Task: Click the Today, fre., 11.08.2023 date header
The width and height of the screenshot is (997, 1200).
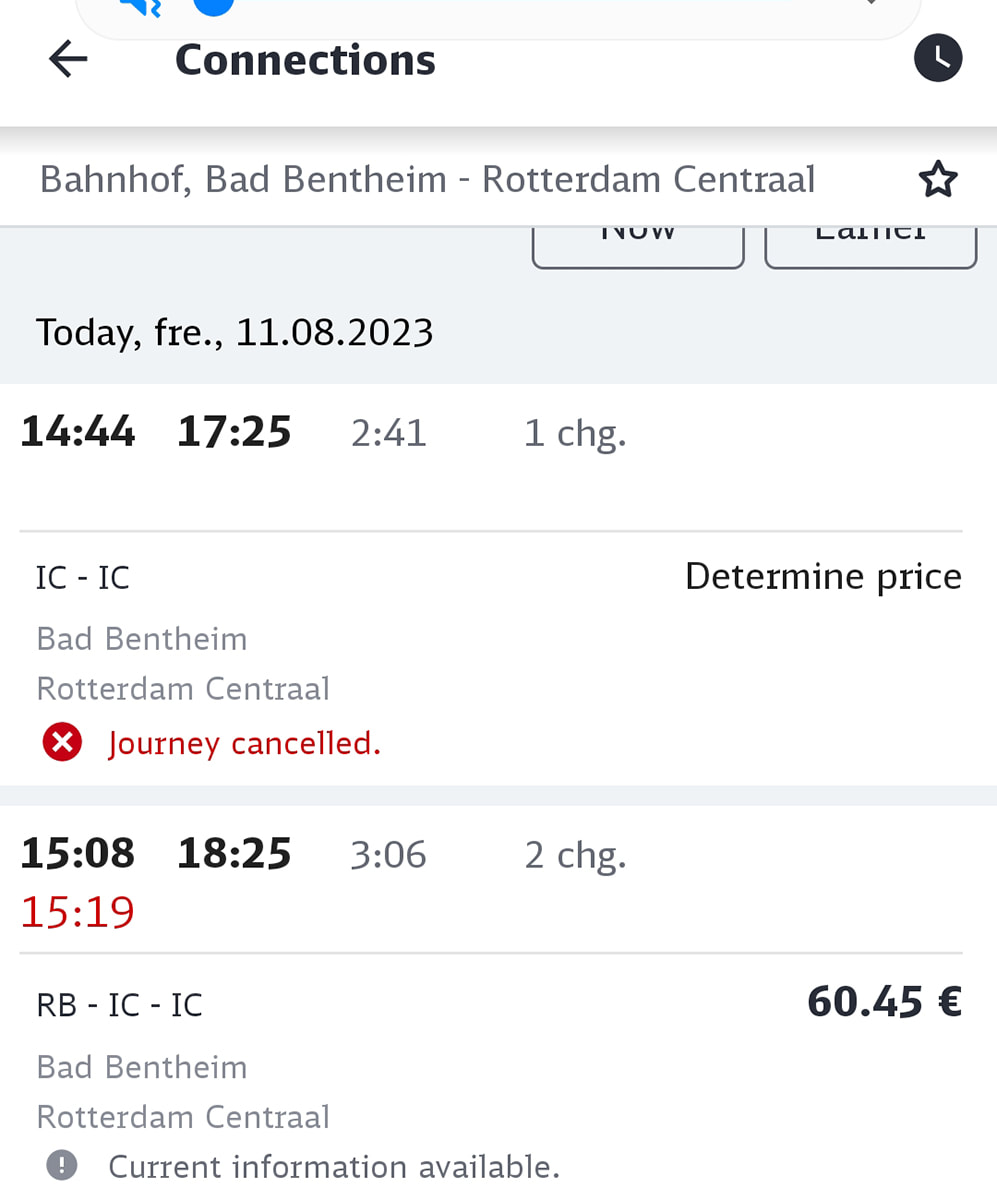Action: 234,332
